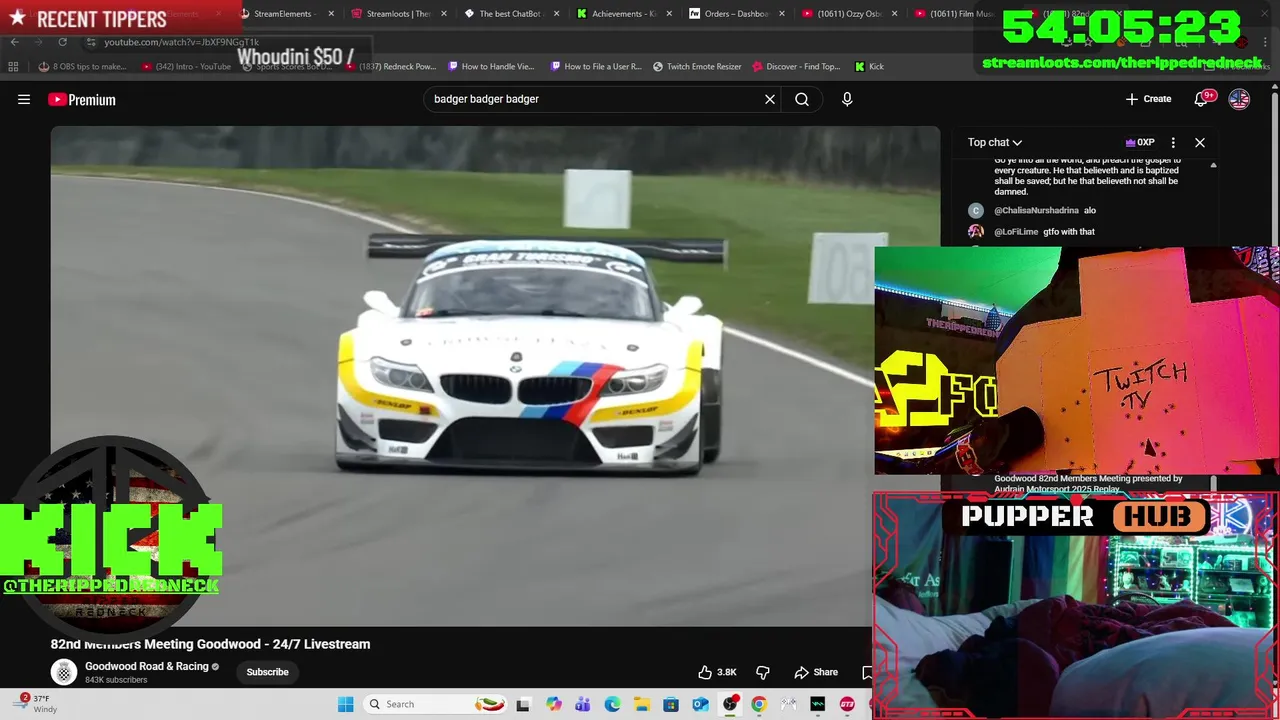Open the Intro - YouTube bookmark
The width and height of the screenshot is (1280, 720).
click(x=186, y=66)
